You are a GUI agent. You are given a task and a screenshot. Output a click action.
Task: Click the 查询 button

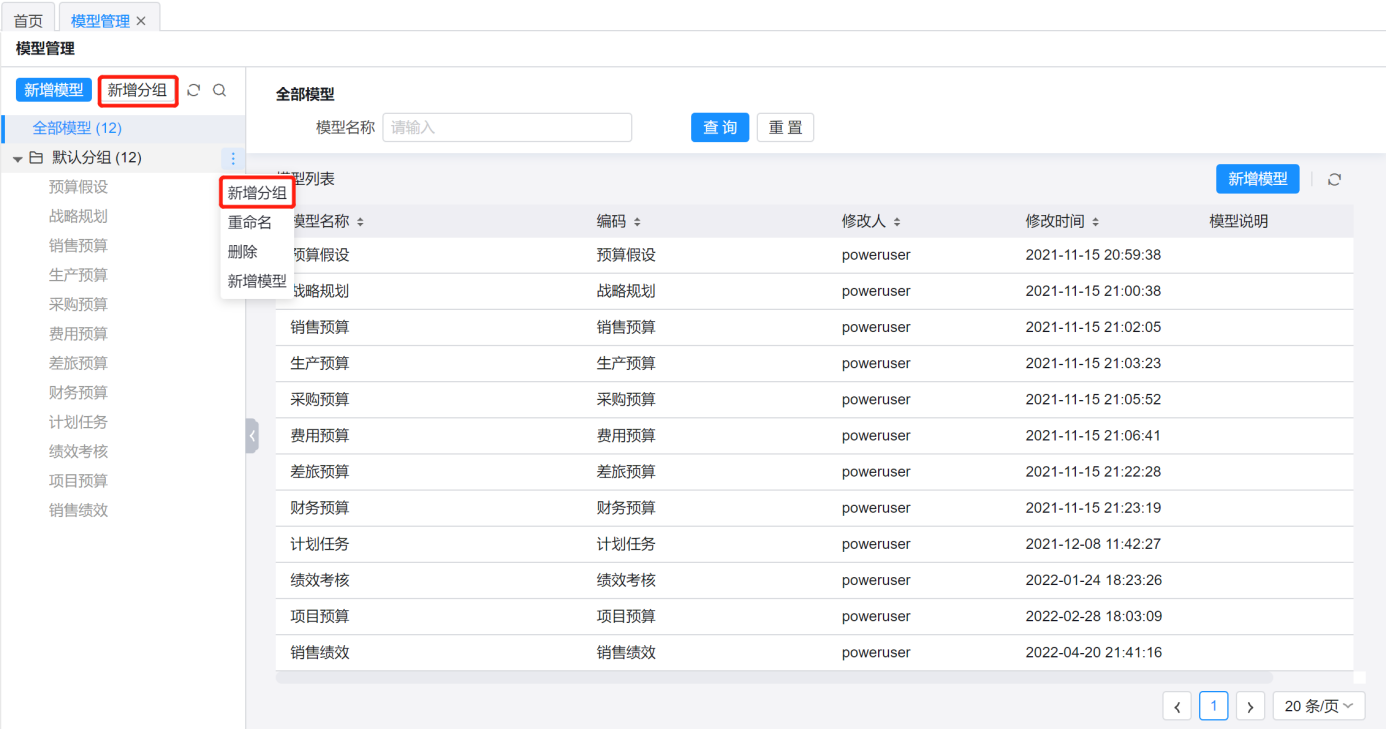[x=719, y=128]
